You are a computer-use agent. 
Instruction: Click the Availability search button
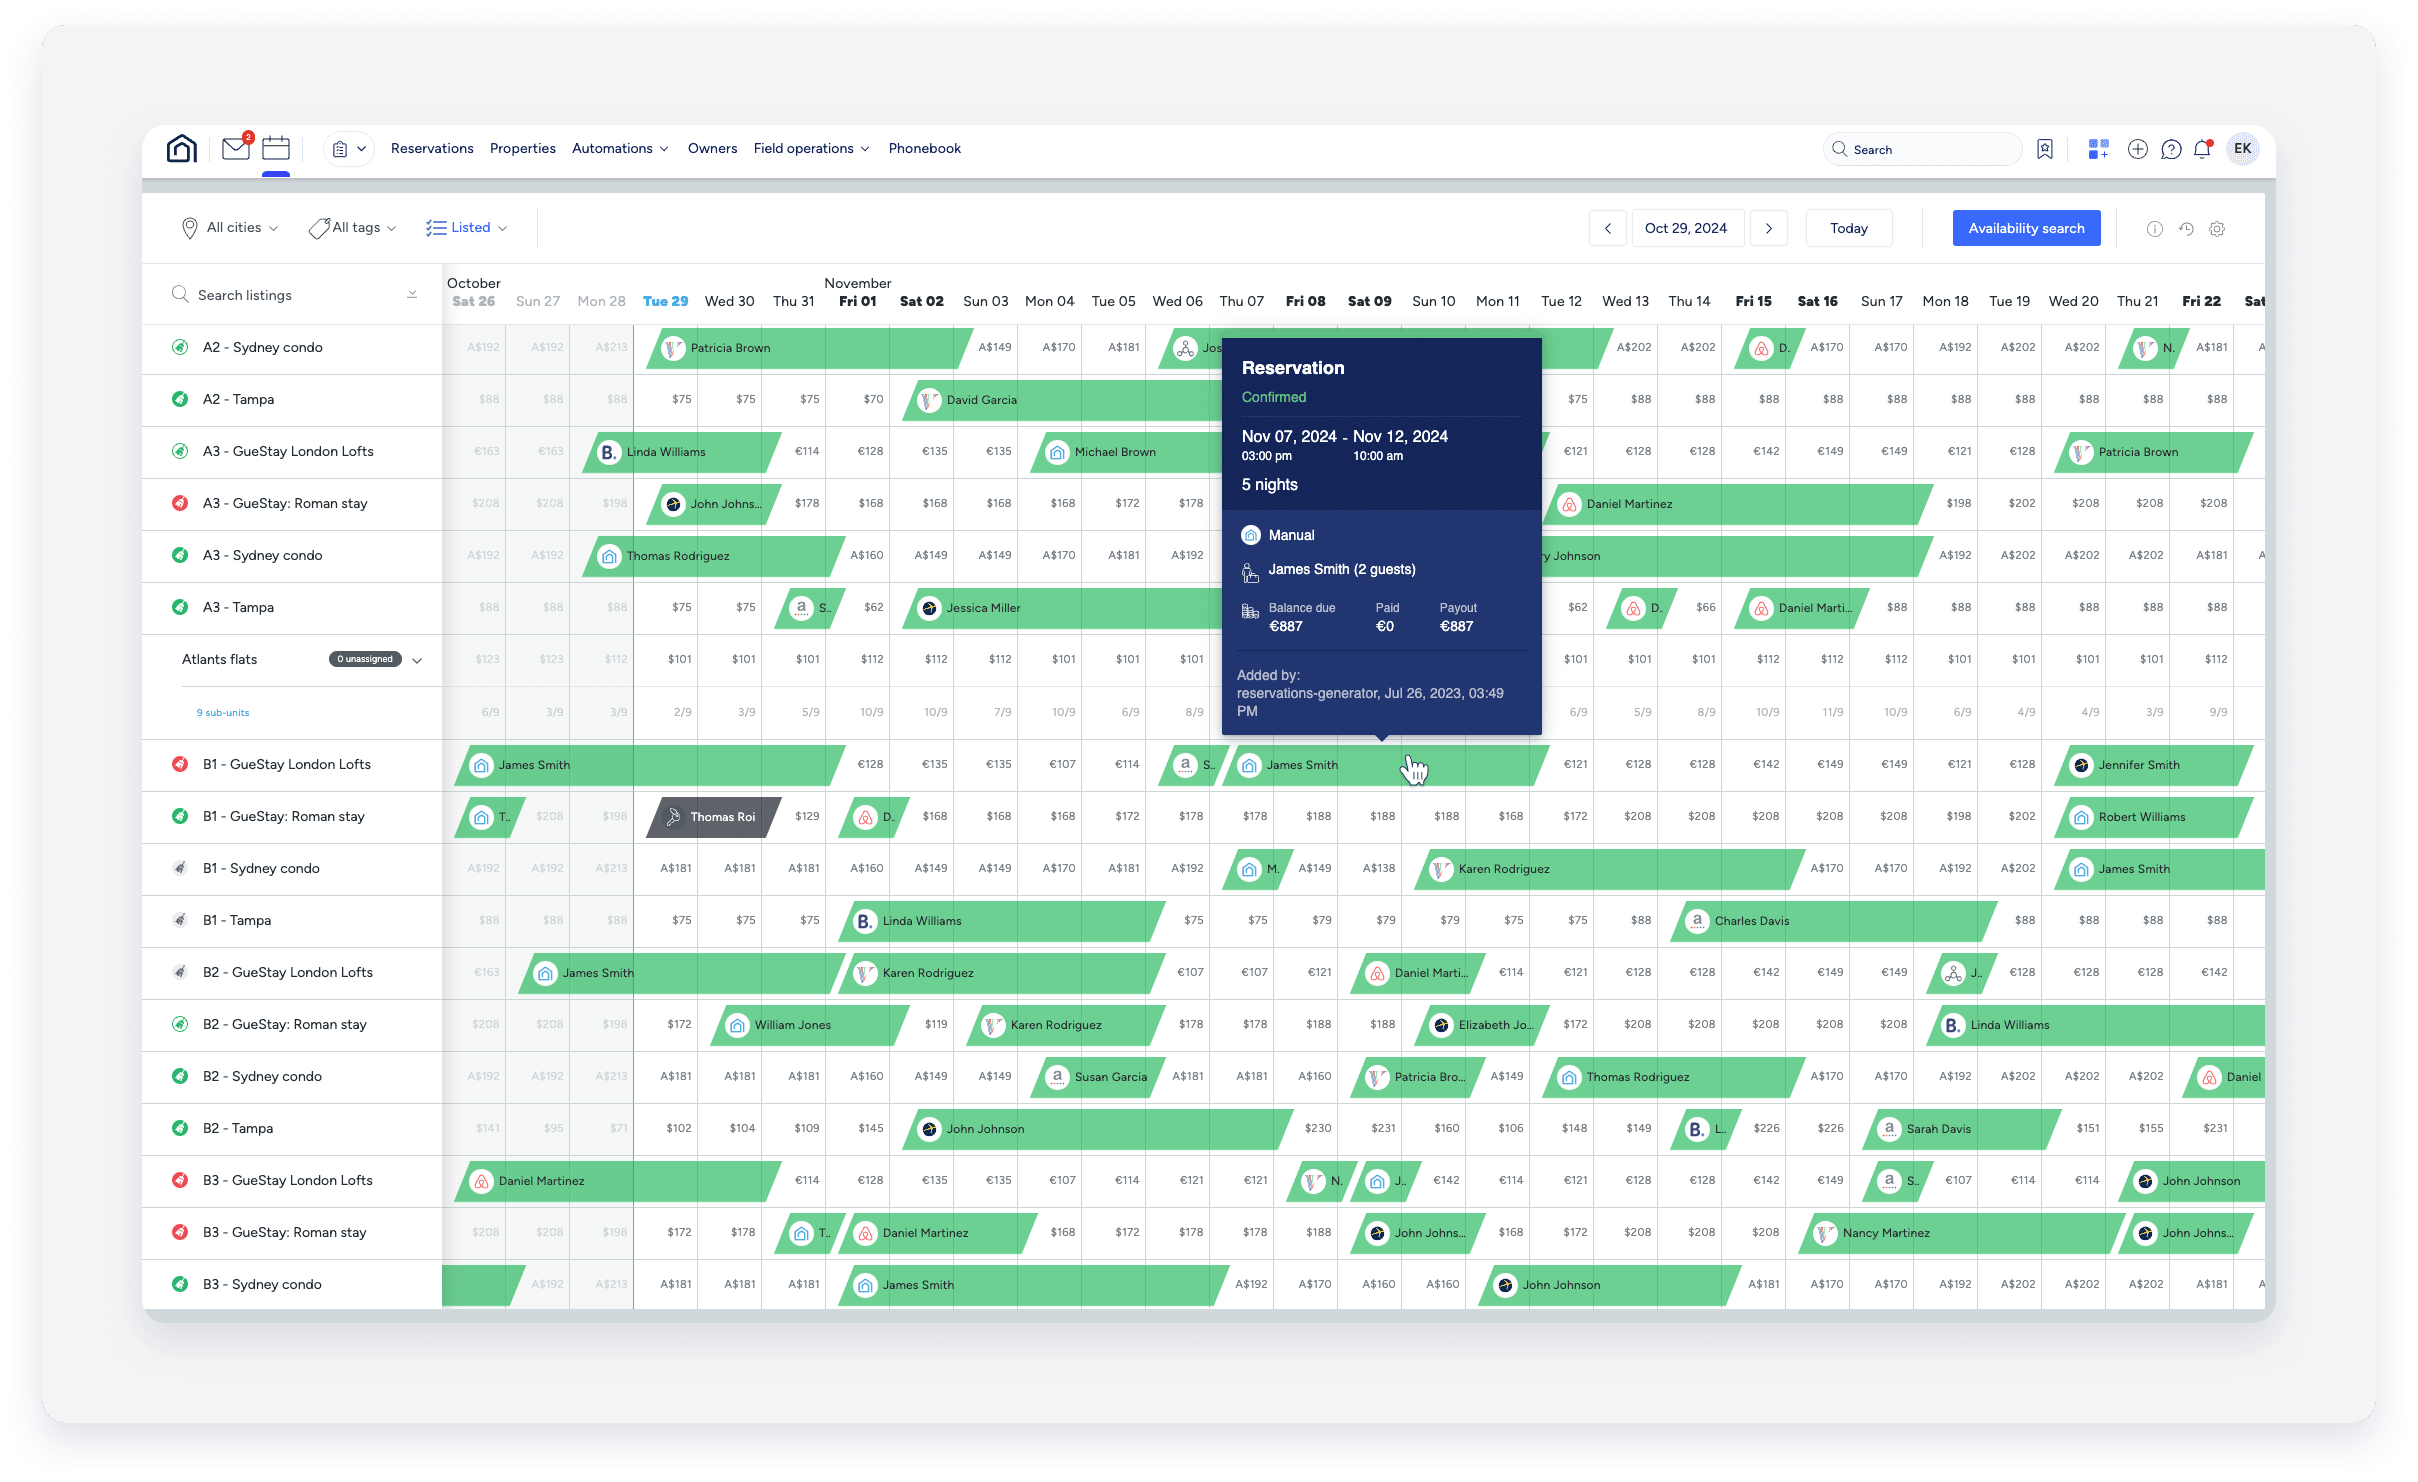coord(2026,228)
